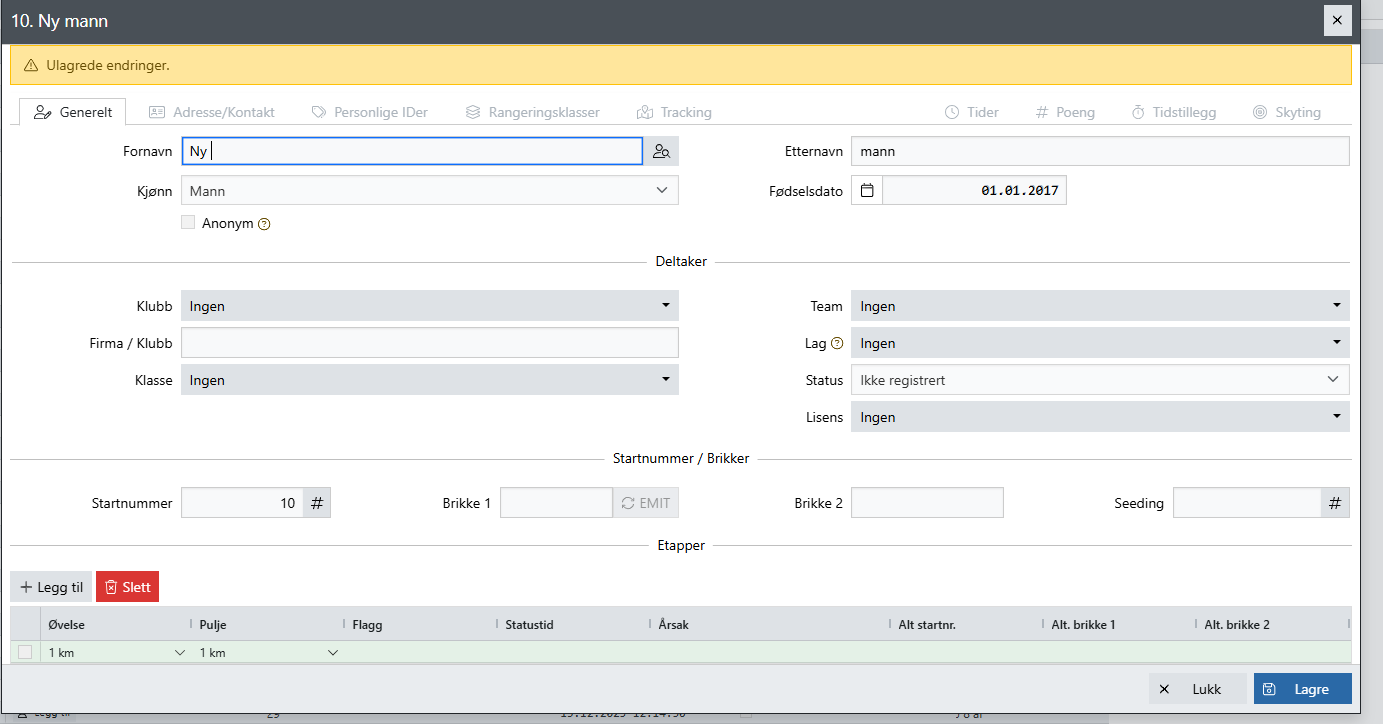Image resolution: width=1383 pixels, height=724 pixels.
Task: Open the Lisens dropdown
Action: click(1100, 417)
